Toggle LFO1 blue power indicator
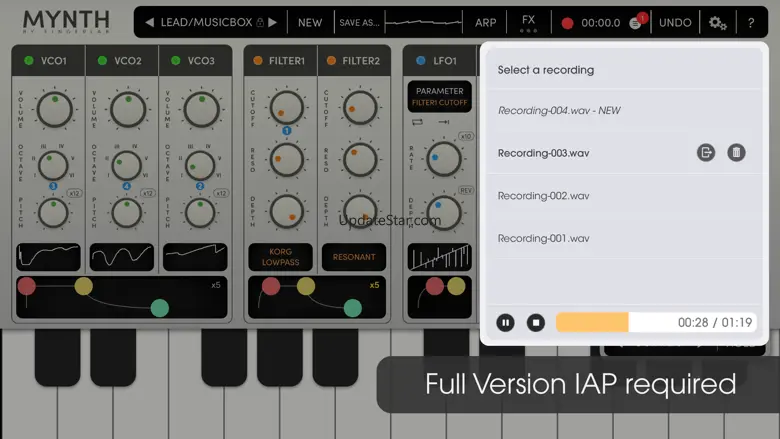 click(421, 61)
